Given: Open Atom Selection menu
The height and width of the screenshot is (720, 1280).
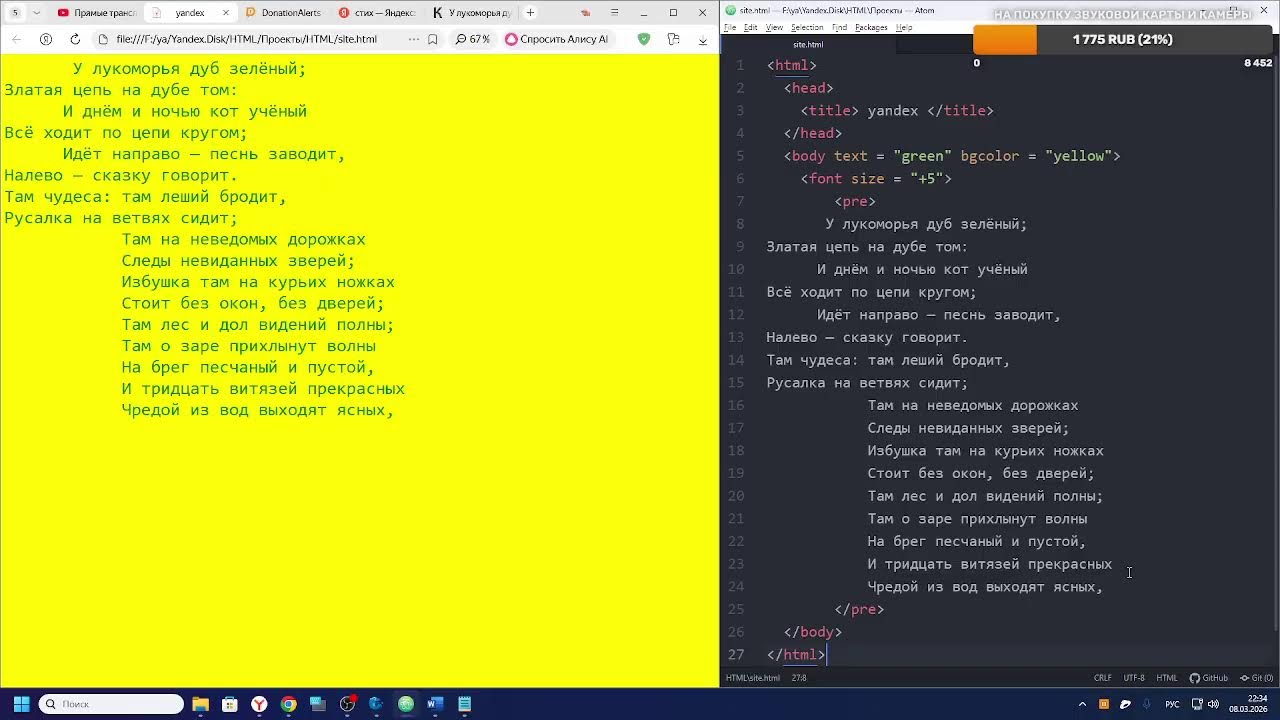Looking at the screenshot, I should (x=807, y=27).
